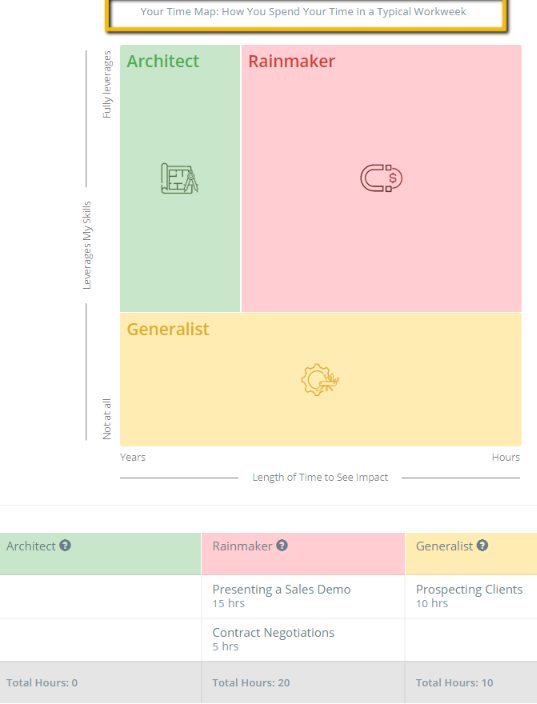Click the Architect table column header
This screenshot has height=704, width=537.
[101, 554]
